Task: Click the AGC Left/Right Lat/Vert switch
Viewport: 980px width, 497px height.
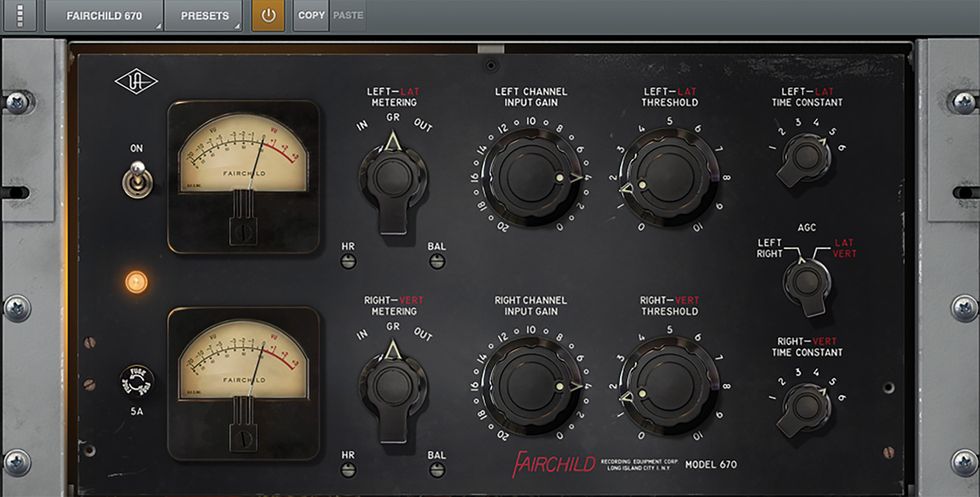Action: click(x=806, y=280)
